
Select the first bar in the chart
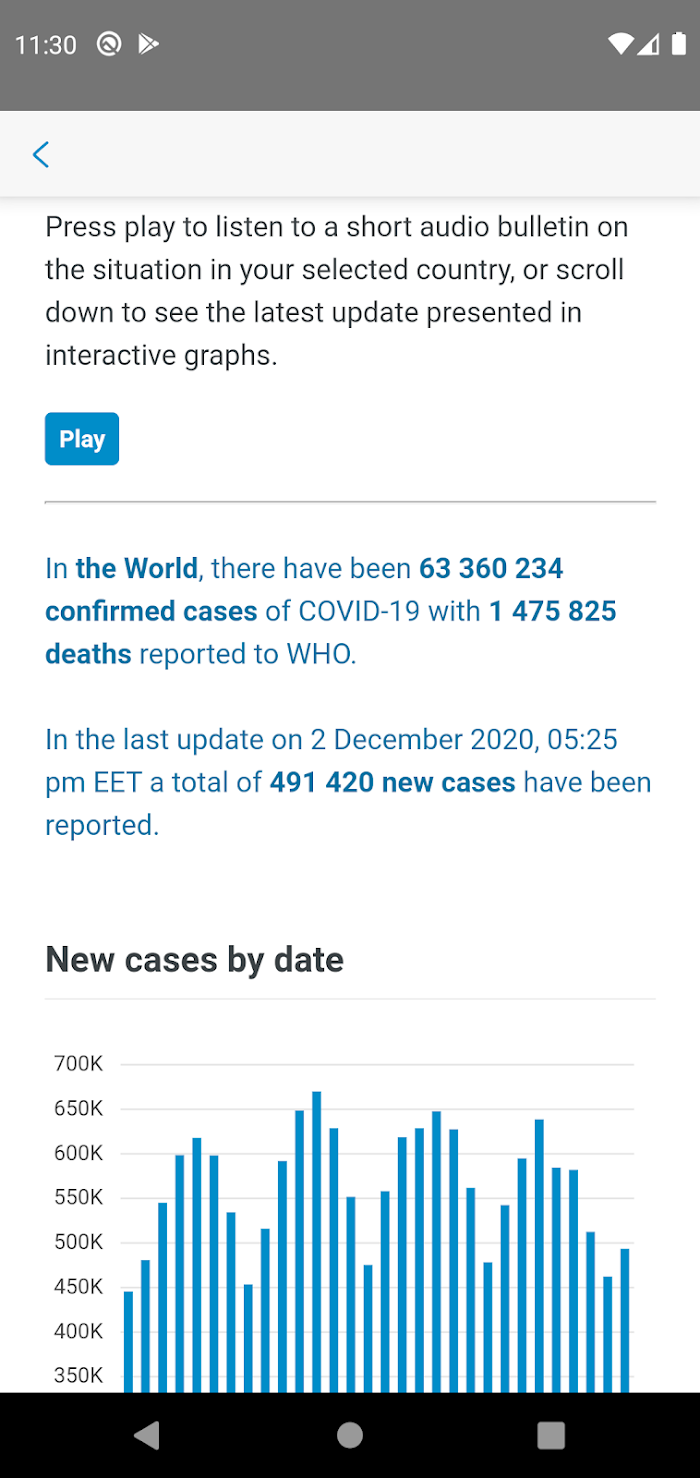click(x=128, y=1342)
